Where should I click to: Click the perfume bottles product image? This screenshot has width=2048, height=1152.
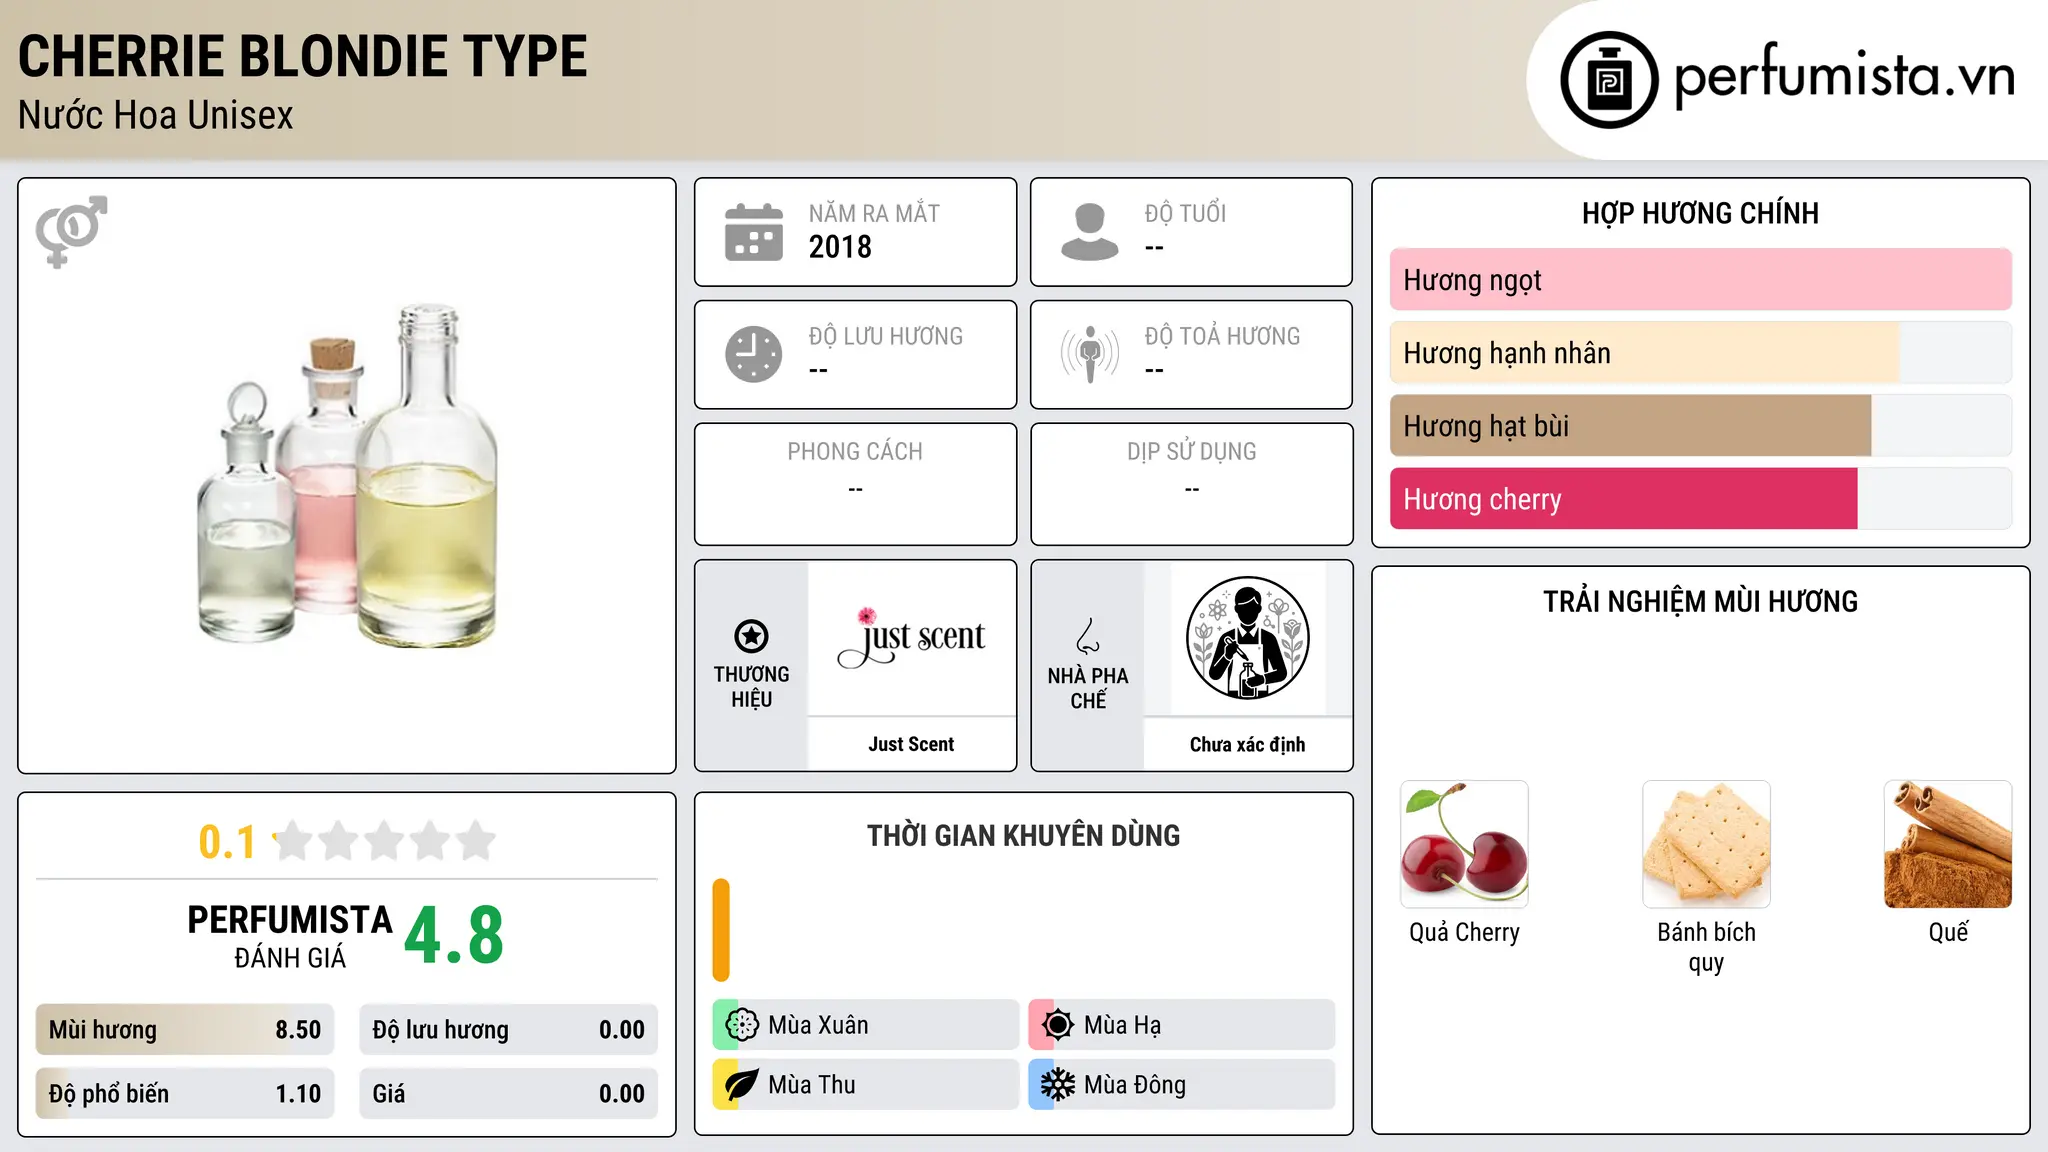pyautogui.click(x=347, y=475)
